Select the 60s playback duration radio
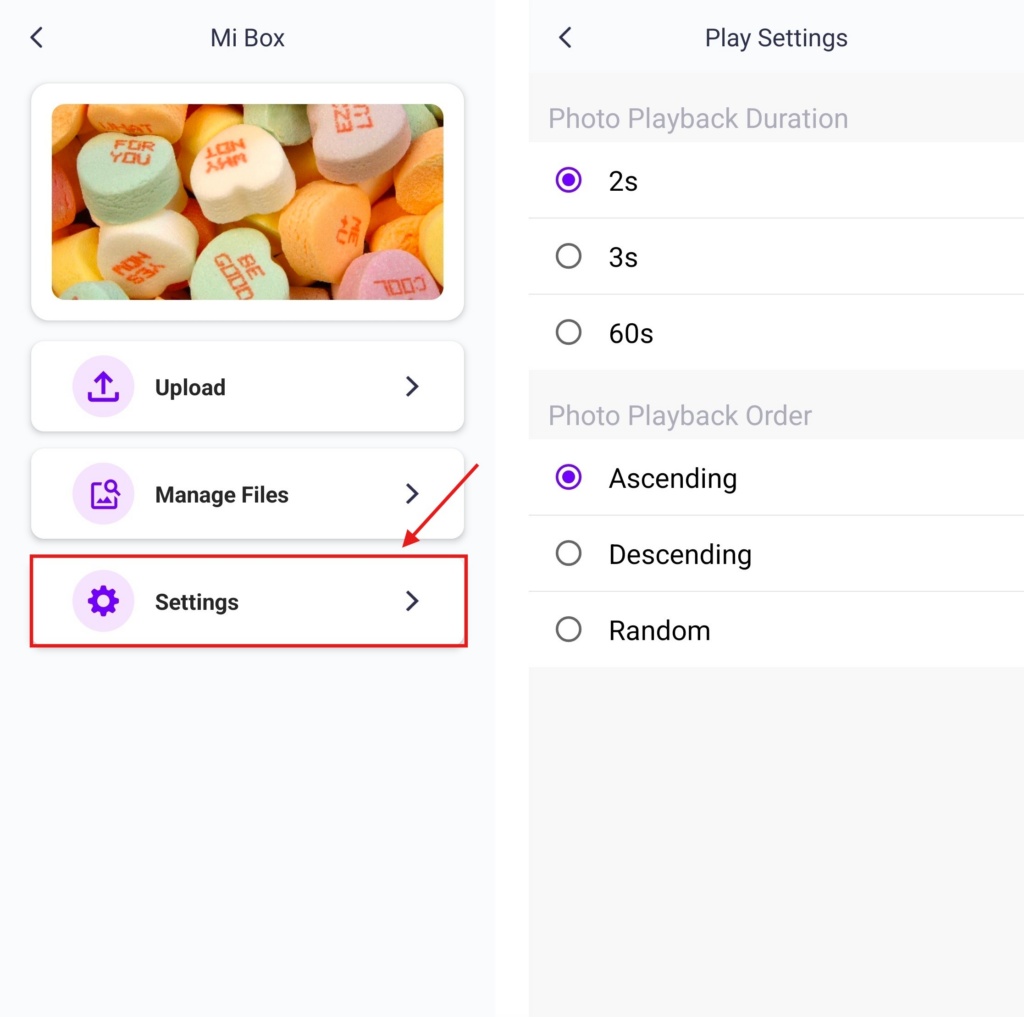 click(x=568, y=332)
